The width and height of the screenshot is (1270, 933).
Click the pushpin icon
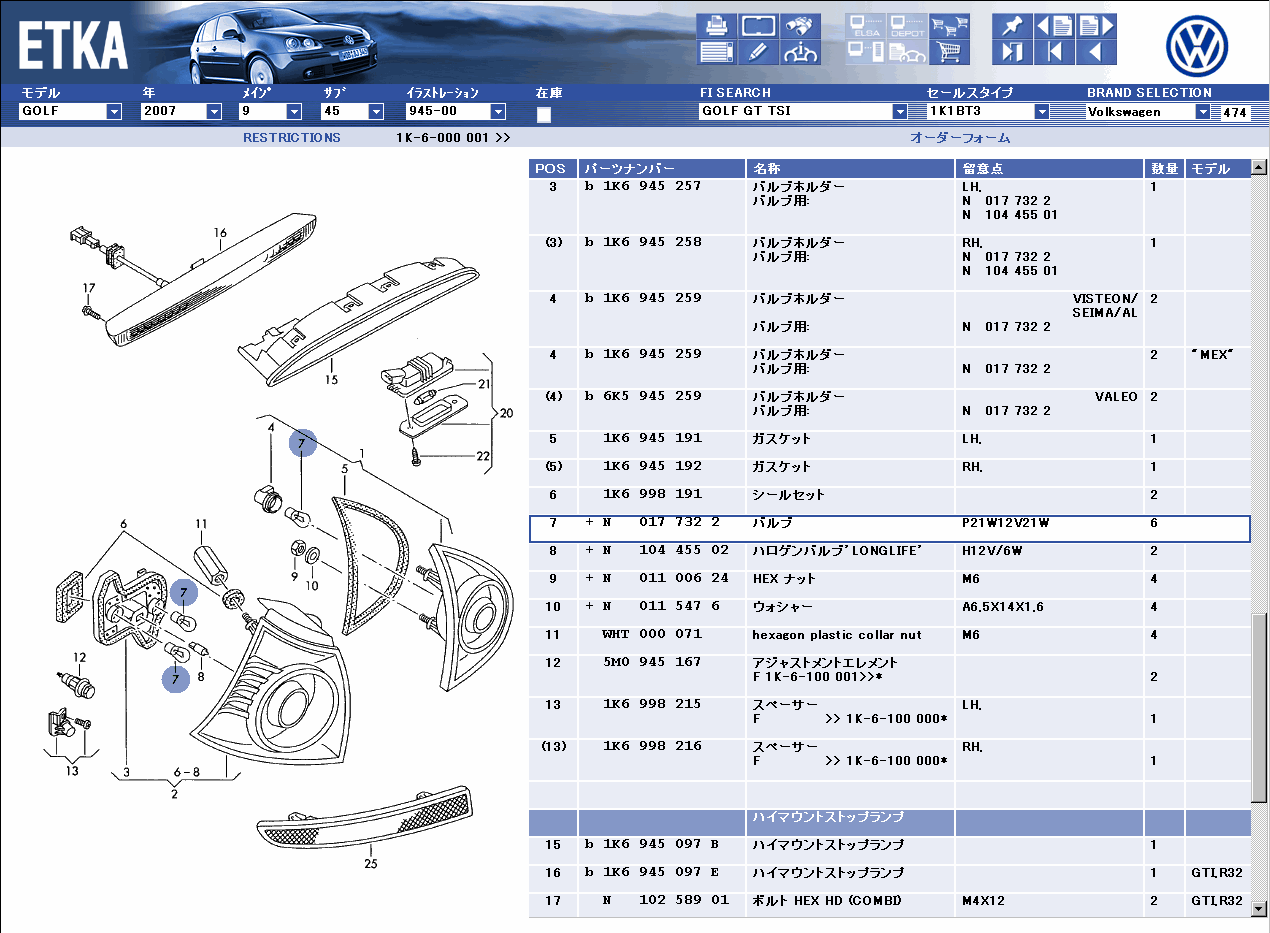[x=1012, y=26]
